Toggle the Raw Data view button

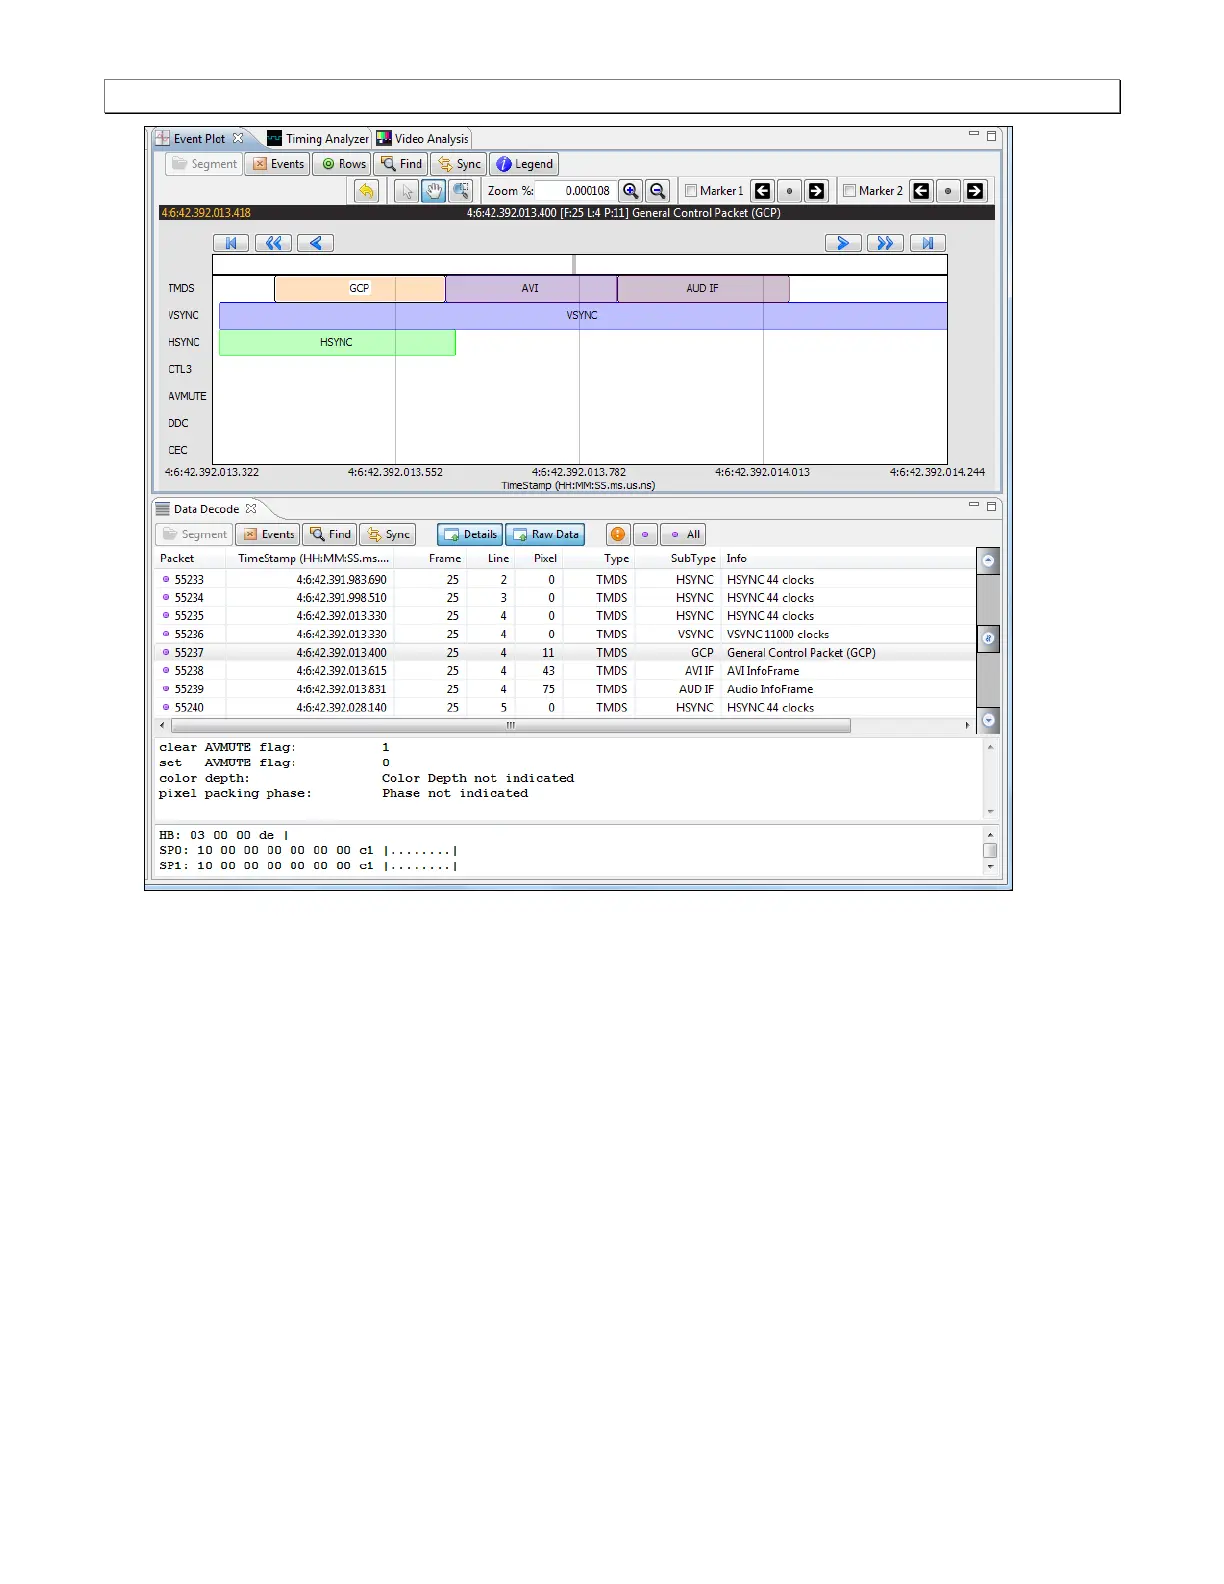coord(545,535)
